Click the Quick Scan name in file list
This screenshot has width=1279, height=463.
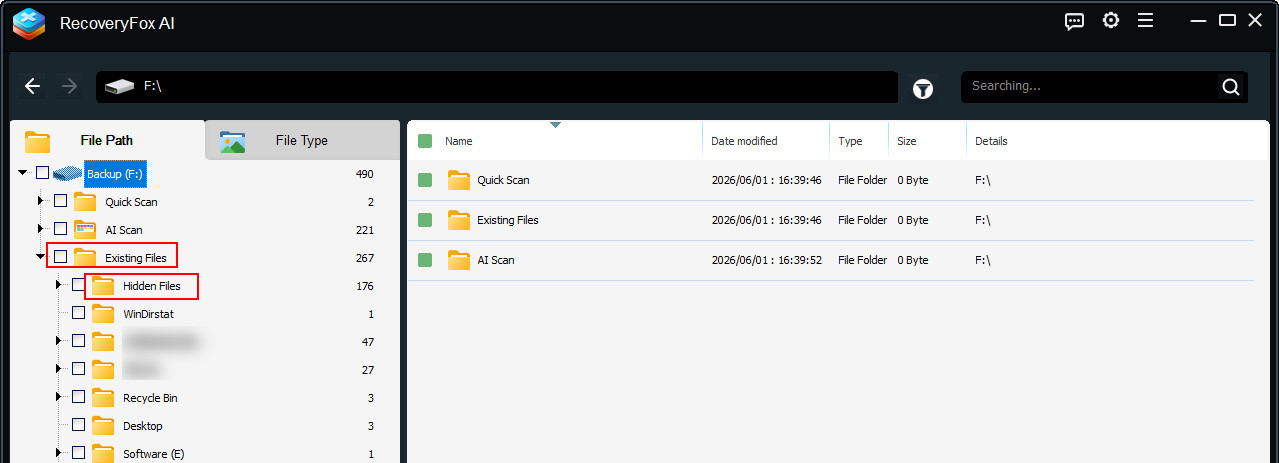(x=503, y=180)
